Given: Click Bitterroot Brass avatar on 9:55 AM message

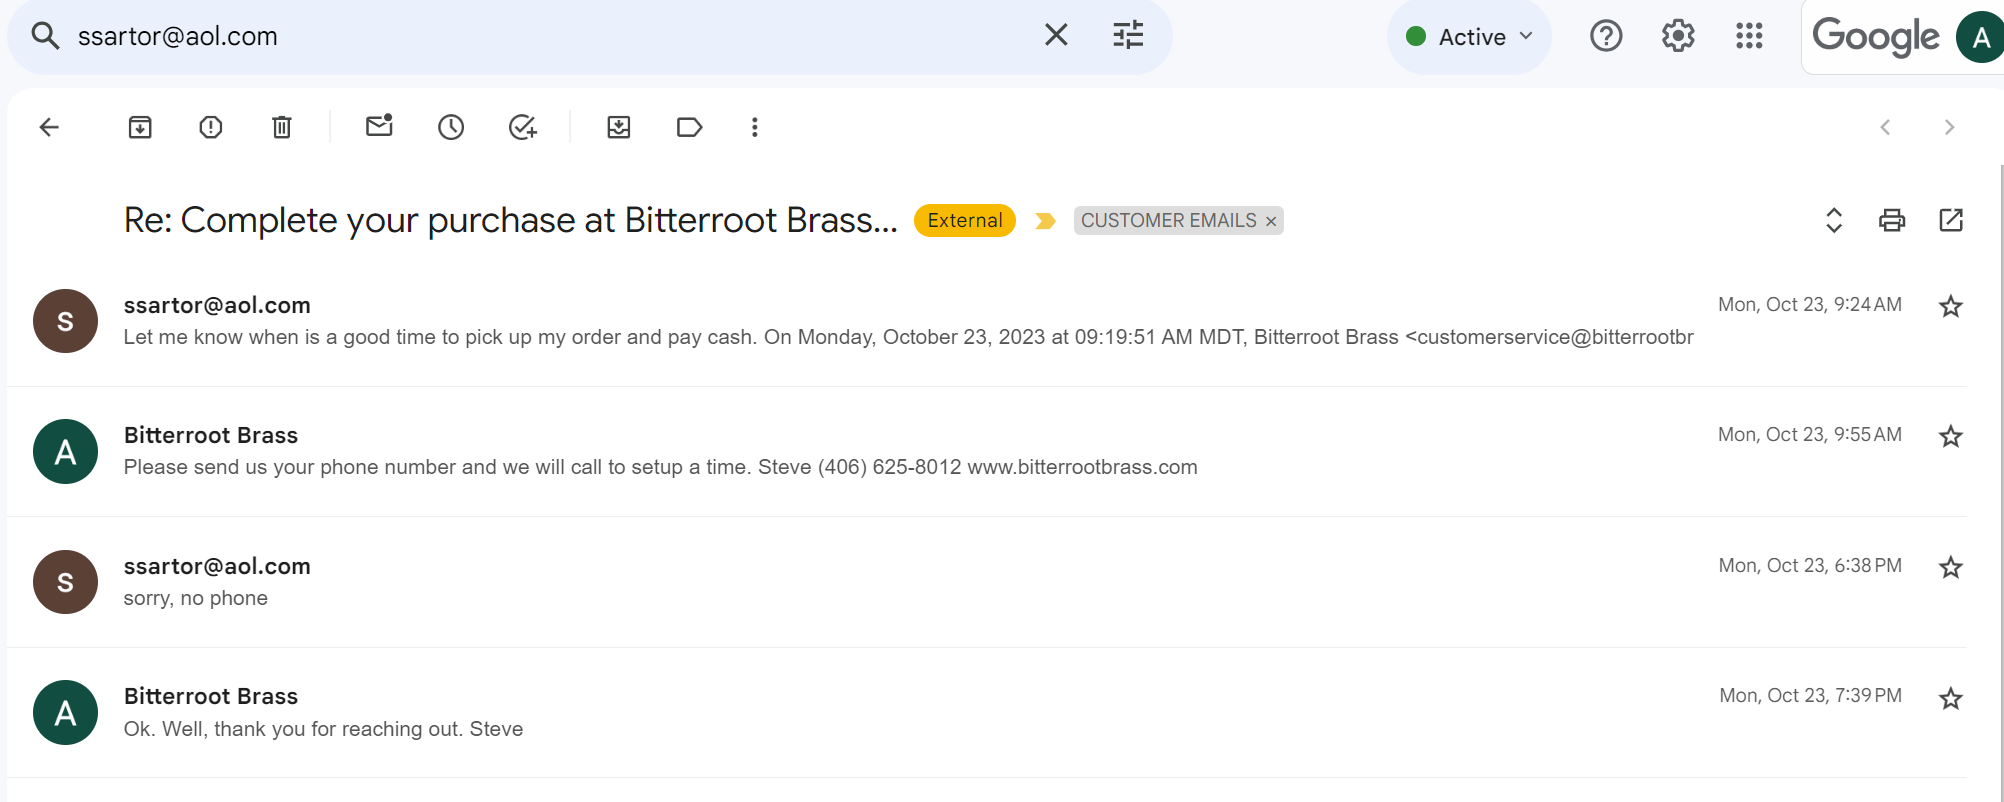Looking at the screenshot, I should (65, 451).
